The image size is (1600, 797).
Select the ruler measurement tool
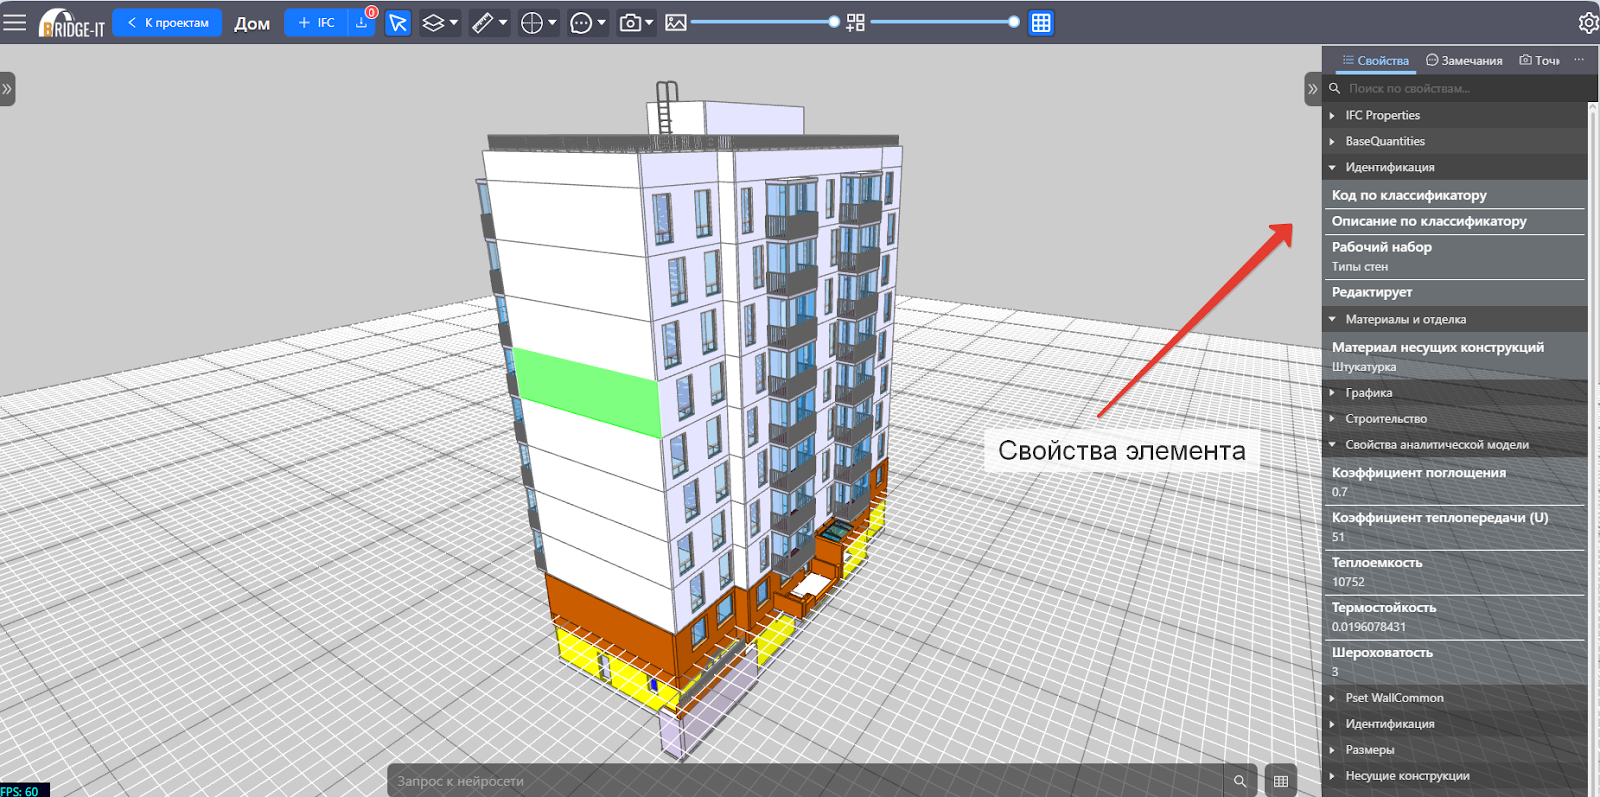click(483, 22)
